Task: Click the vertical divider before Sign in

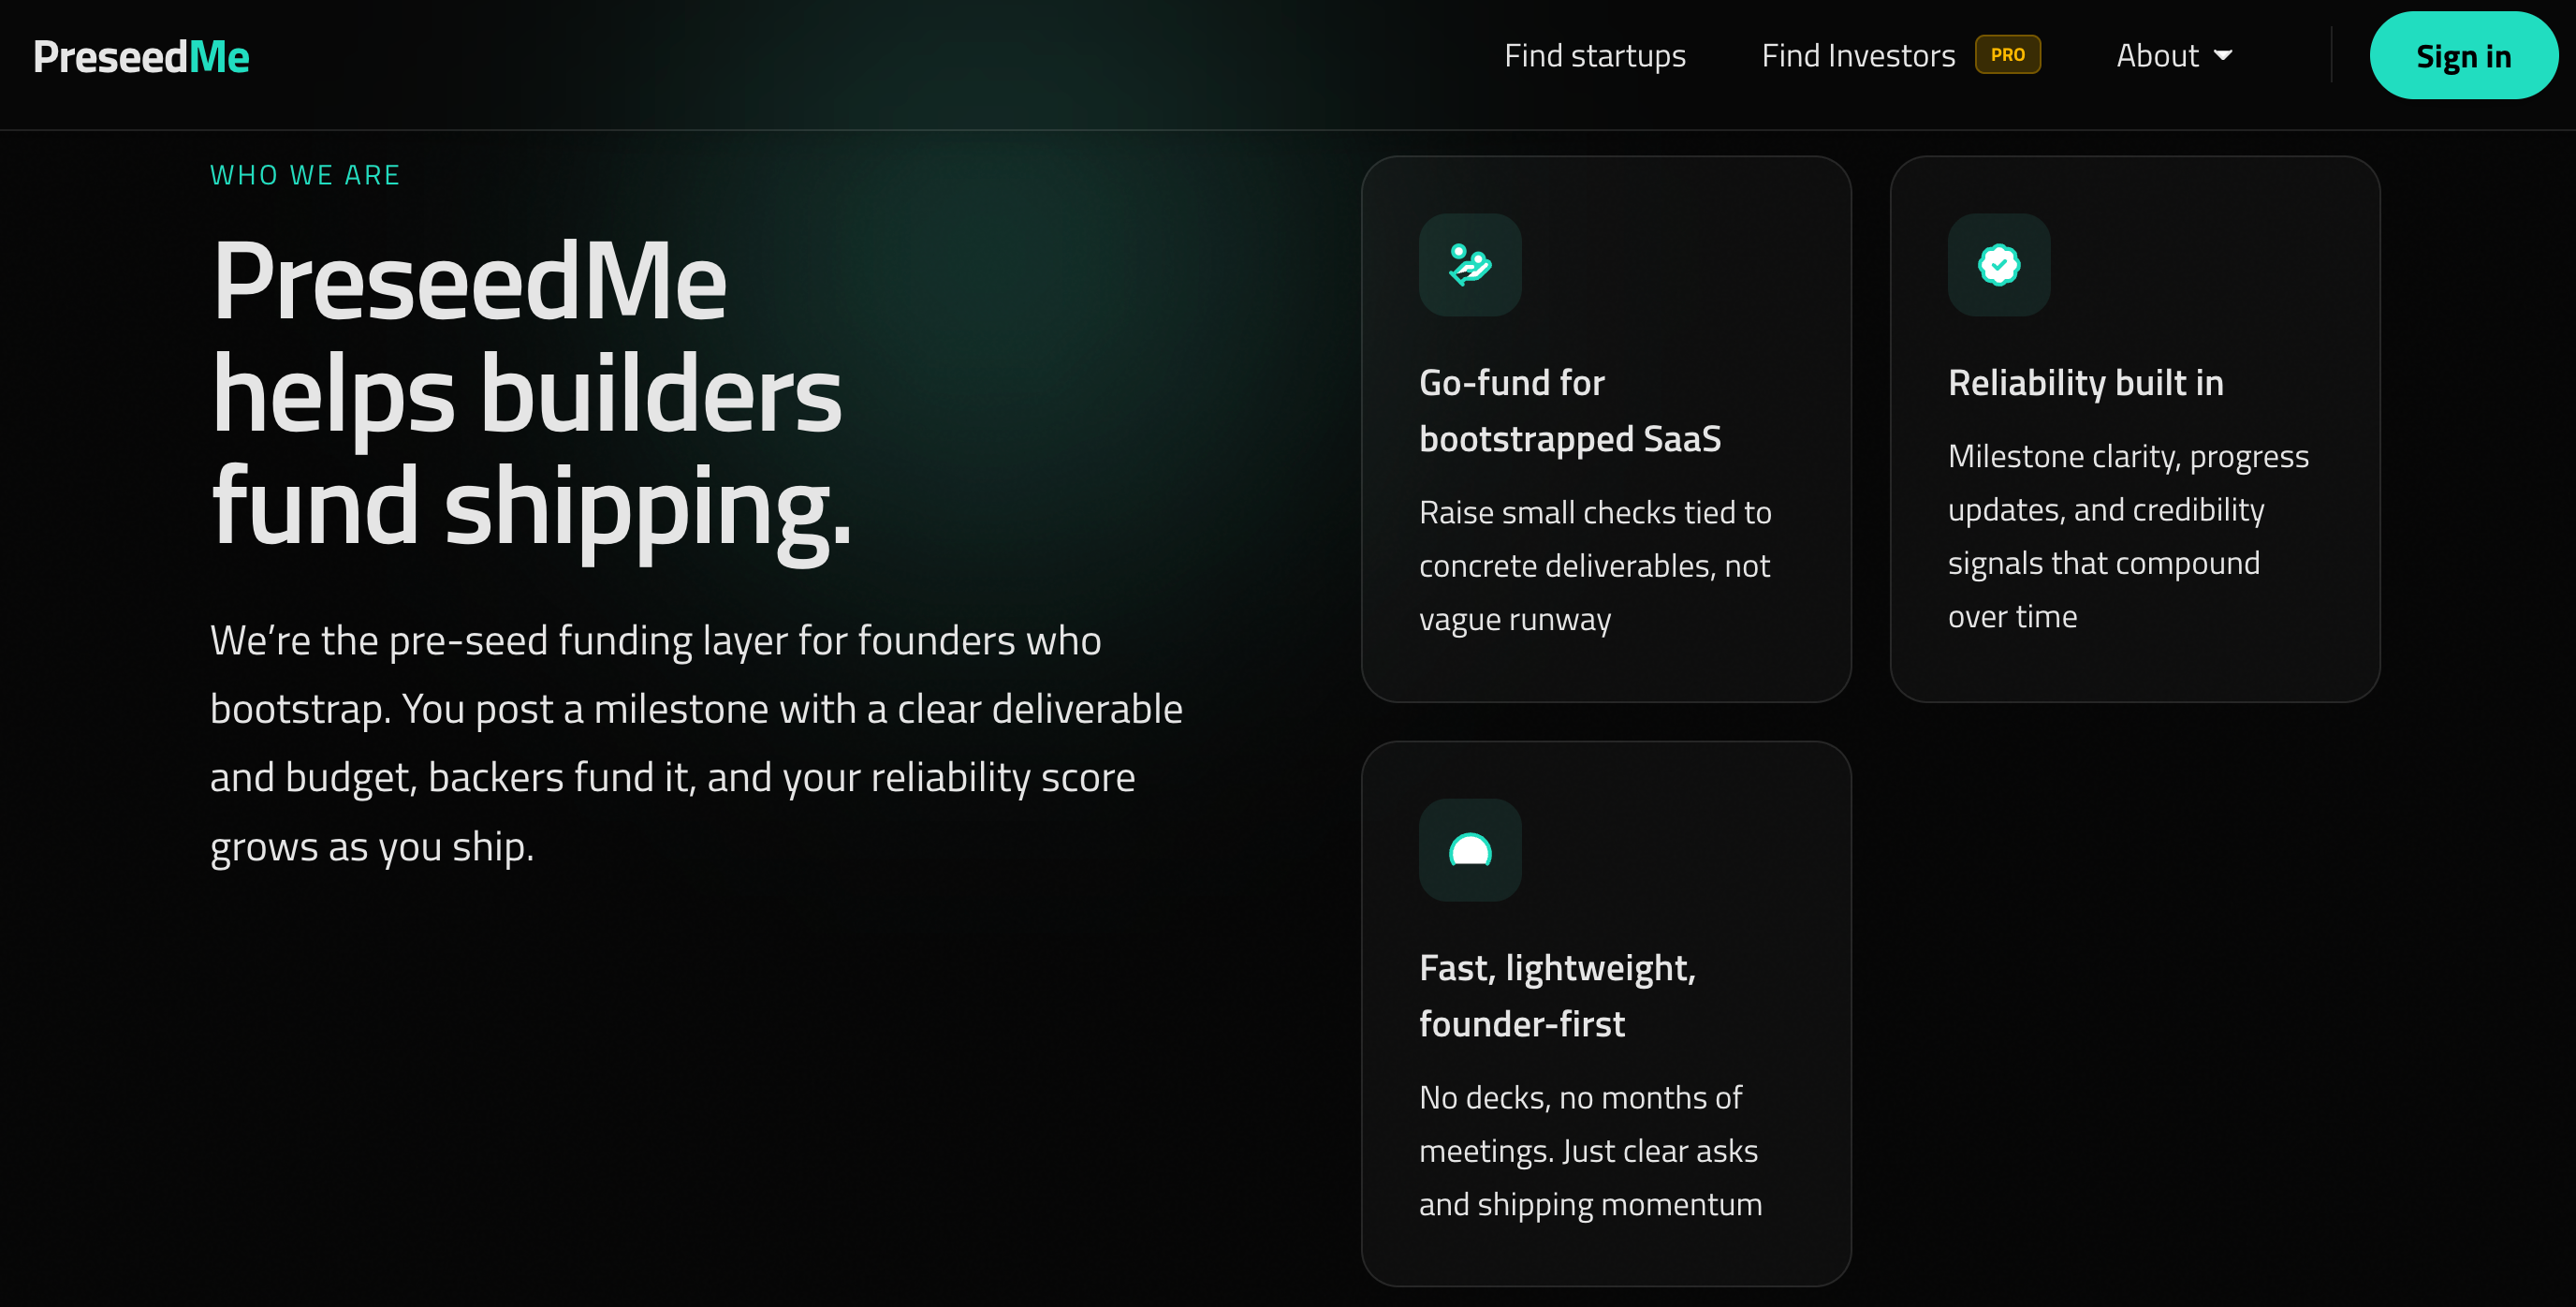Action: [2331, 56]
